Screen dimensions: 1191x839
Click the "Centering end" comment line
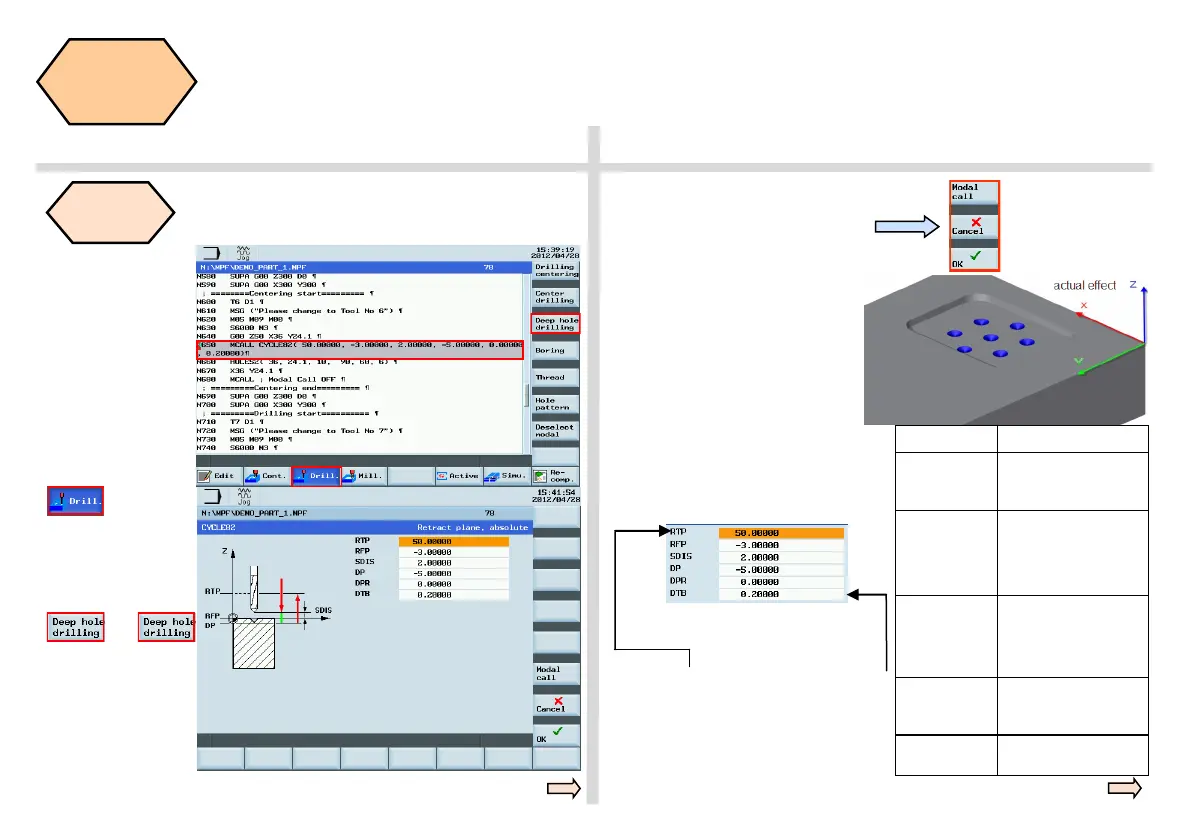(x=286, y=388)
